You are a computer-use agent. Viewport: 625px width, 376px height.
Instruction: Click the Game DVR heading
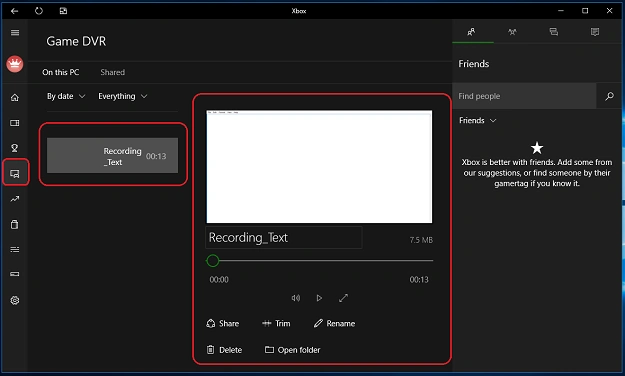76,41
